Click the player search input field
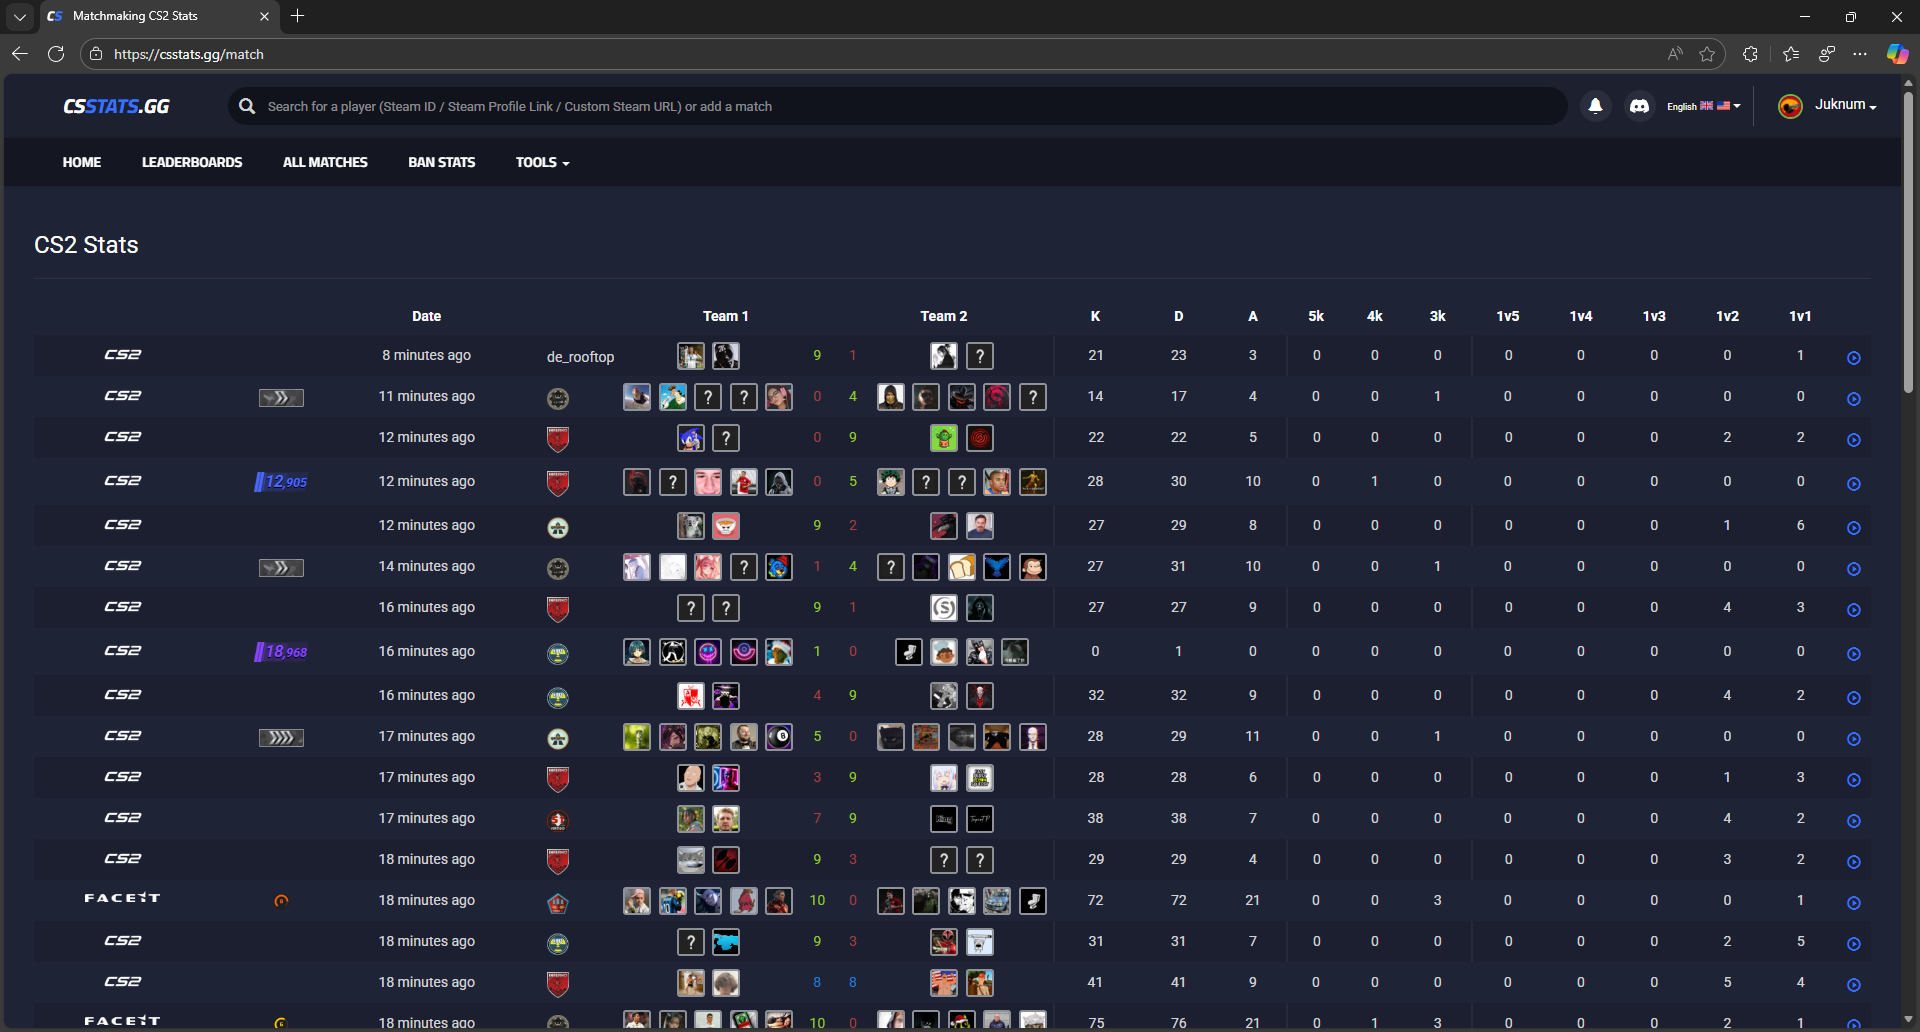 pyautogui.click(x=900, y=106)
